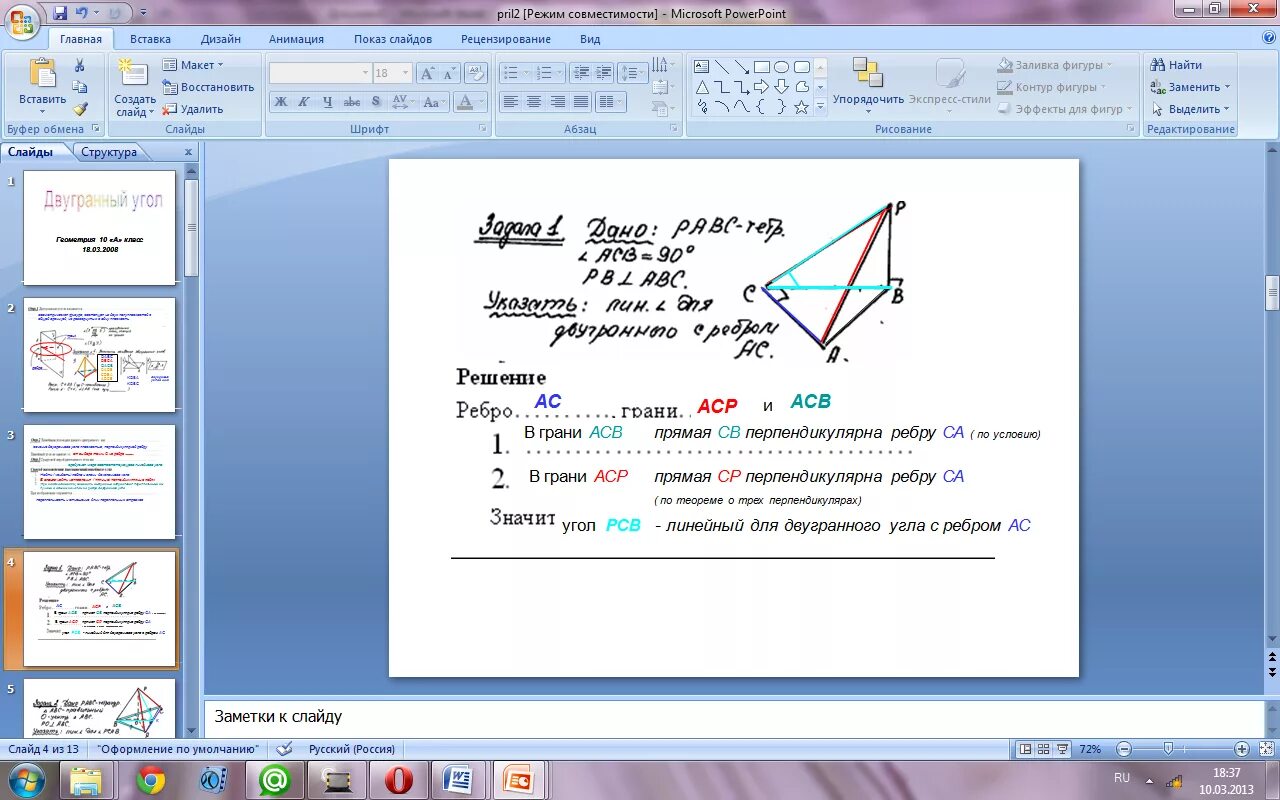Expand the Макет layout dropdown
Viewport: 1280px width, 800px height.
[x=195, y=65]
